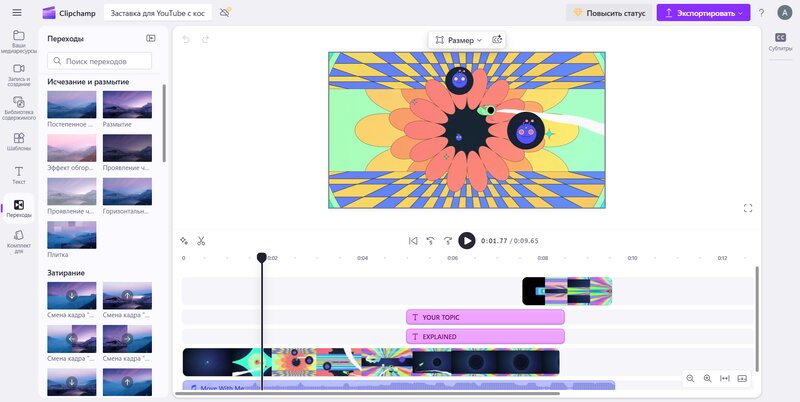Open the Текст sidebar tab
The height and width of the screenshot is (402, 800).
click(x=19, y=175)
